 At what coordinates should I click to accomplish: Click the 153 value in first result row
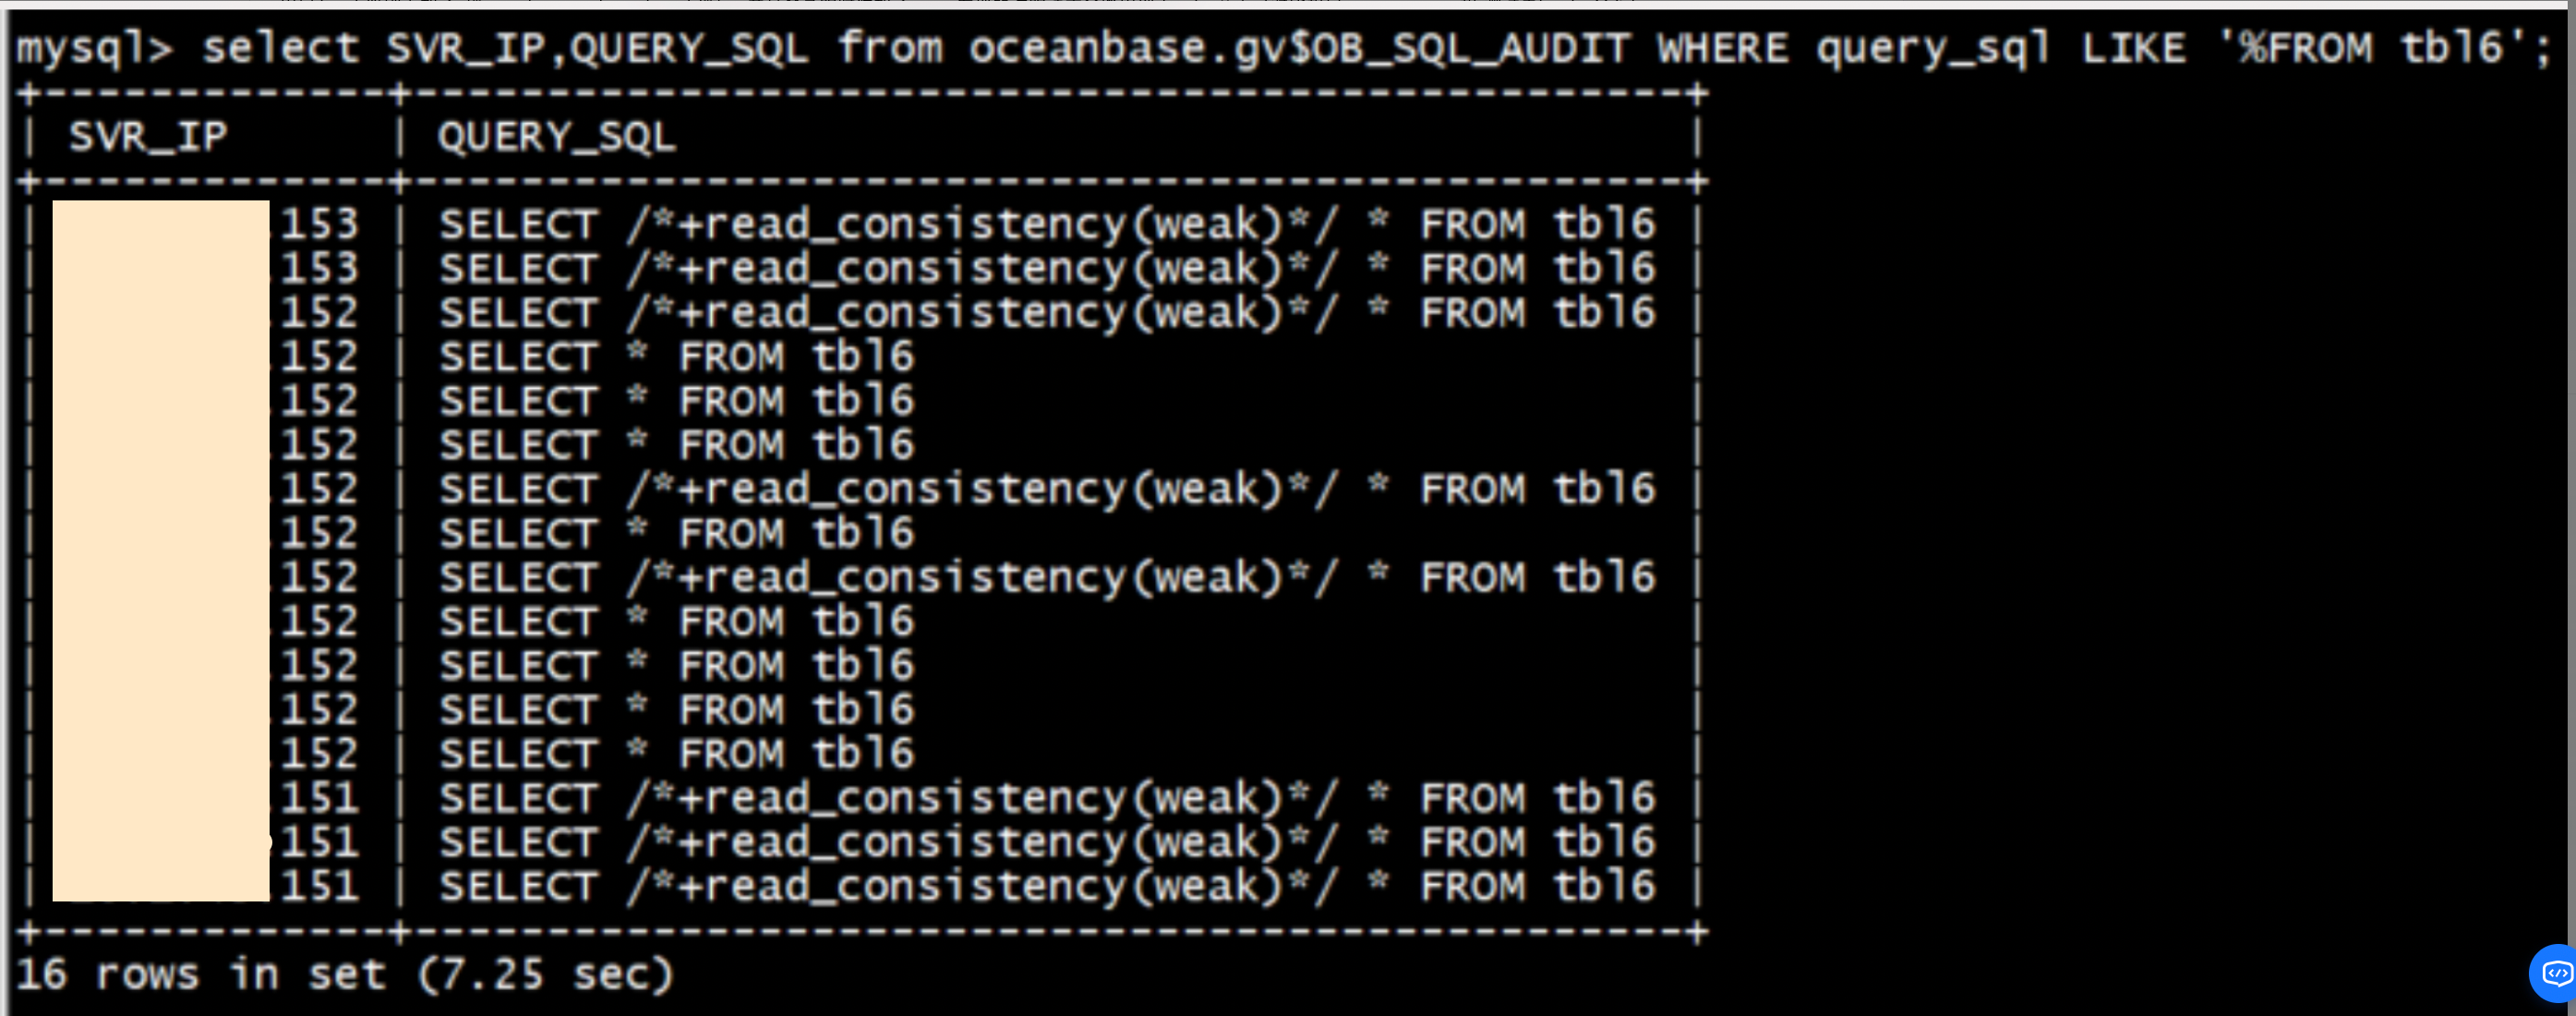319,224
